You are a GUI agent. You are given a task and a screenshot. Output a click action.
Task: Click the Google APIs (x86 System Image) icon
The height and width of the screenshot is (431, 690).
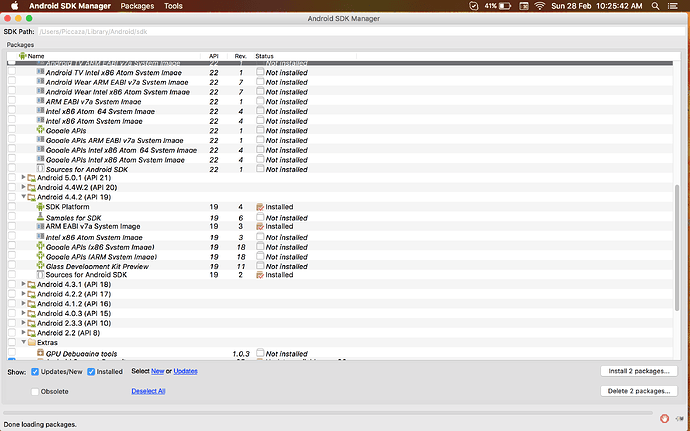40,246
